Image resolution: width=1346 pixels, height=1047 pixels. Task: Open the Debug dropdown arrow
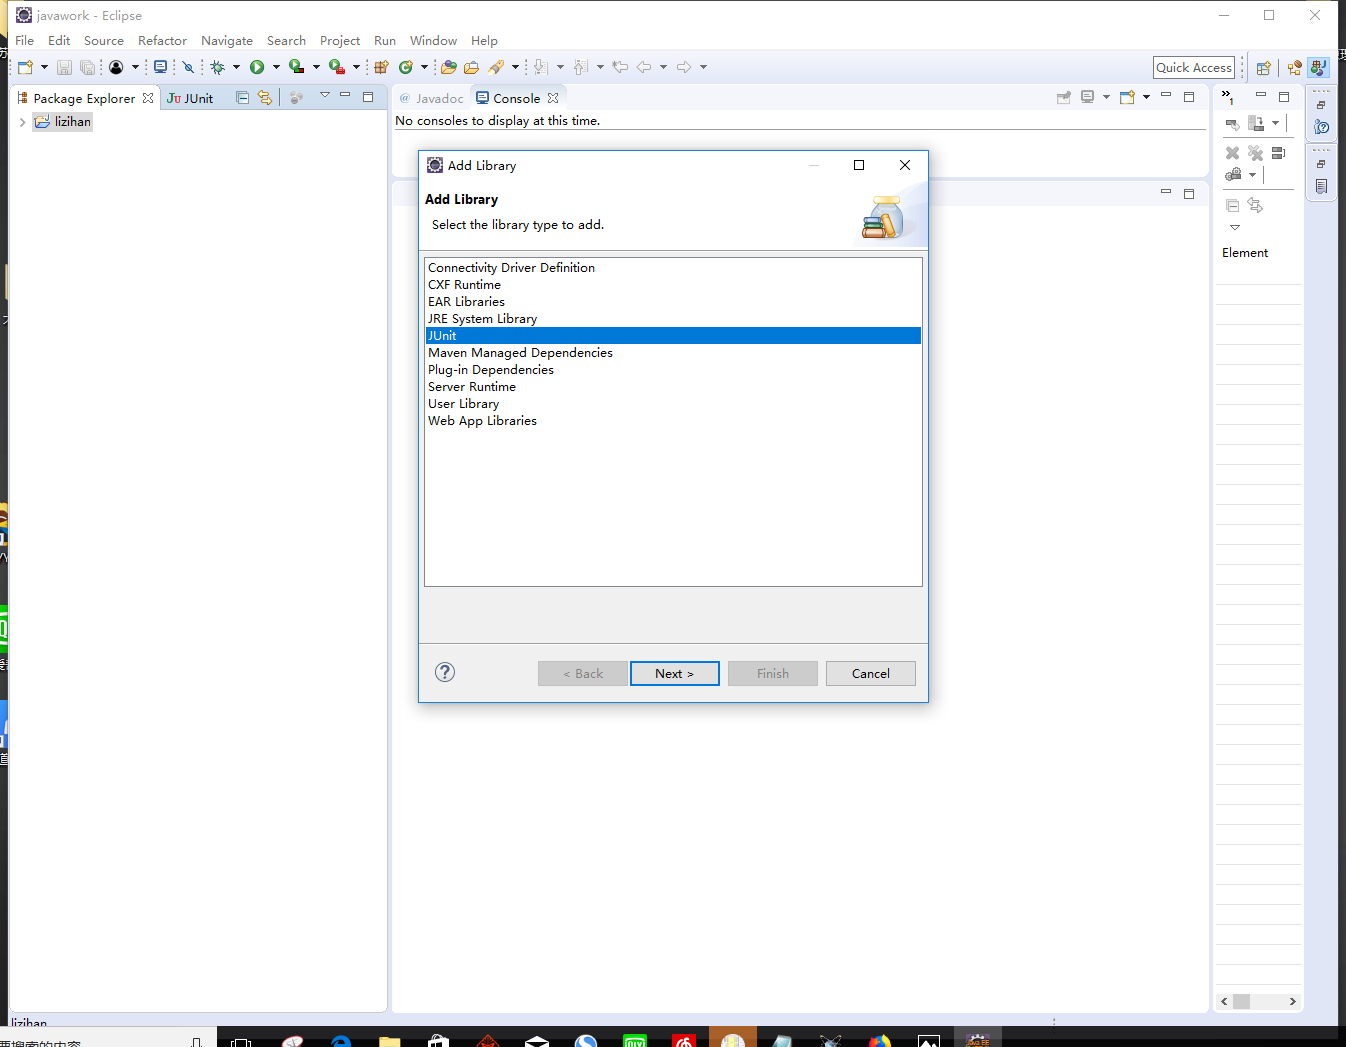(x=236, y=67)
